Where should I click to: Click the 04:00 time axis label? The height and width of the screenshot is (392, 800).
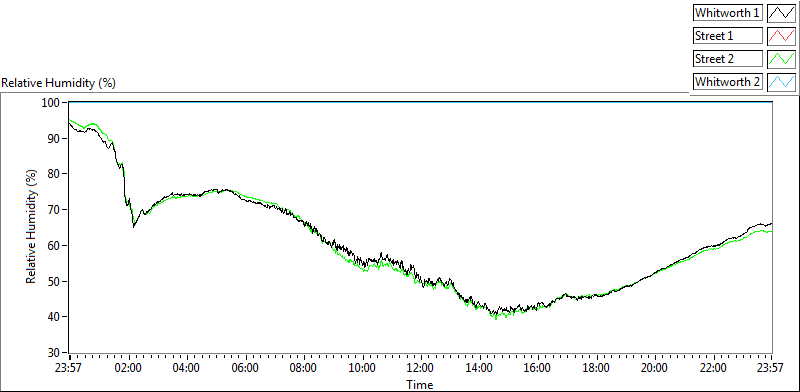pos(186,368)
